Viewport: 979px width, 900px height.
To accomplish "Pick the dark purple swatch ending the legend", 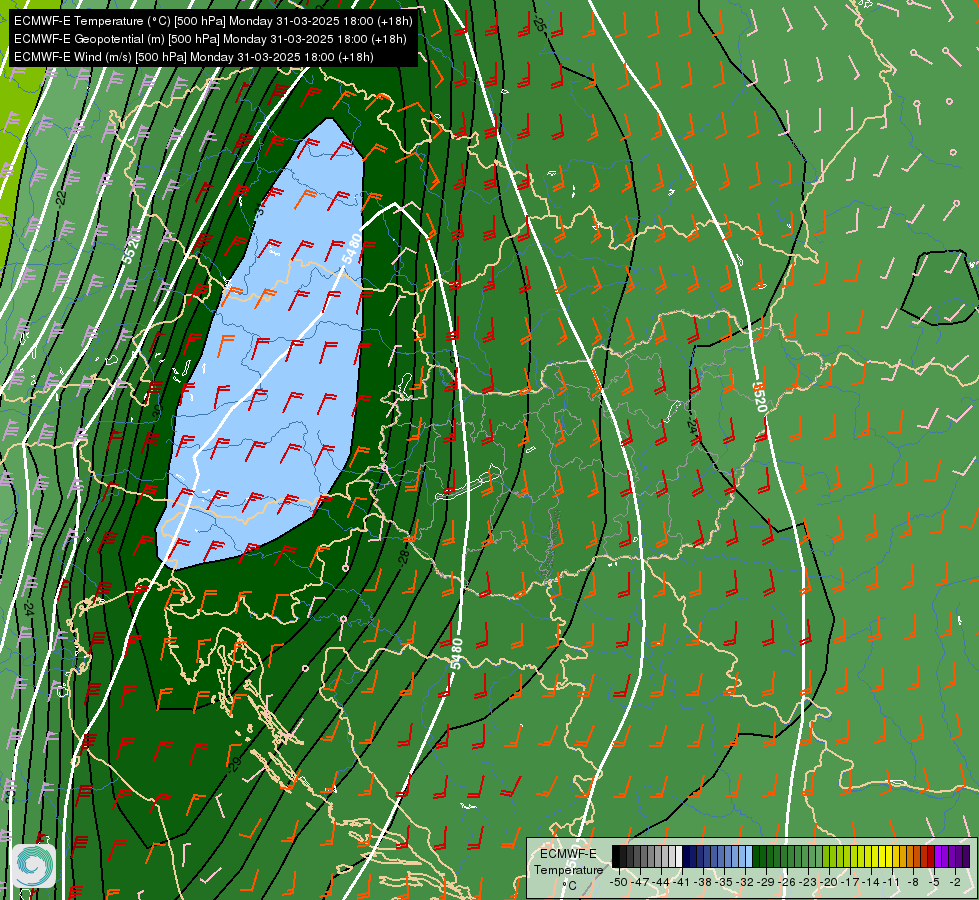I will tap(966, 856).
